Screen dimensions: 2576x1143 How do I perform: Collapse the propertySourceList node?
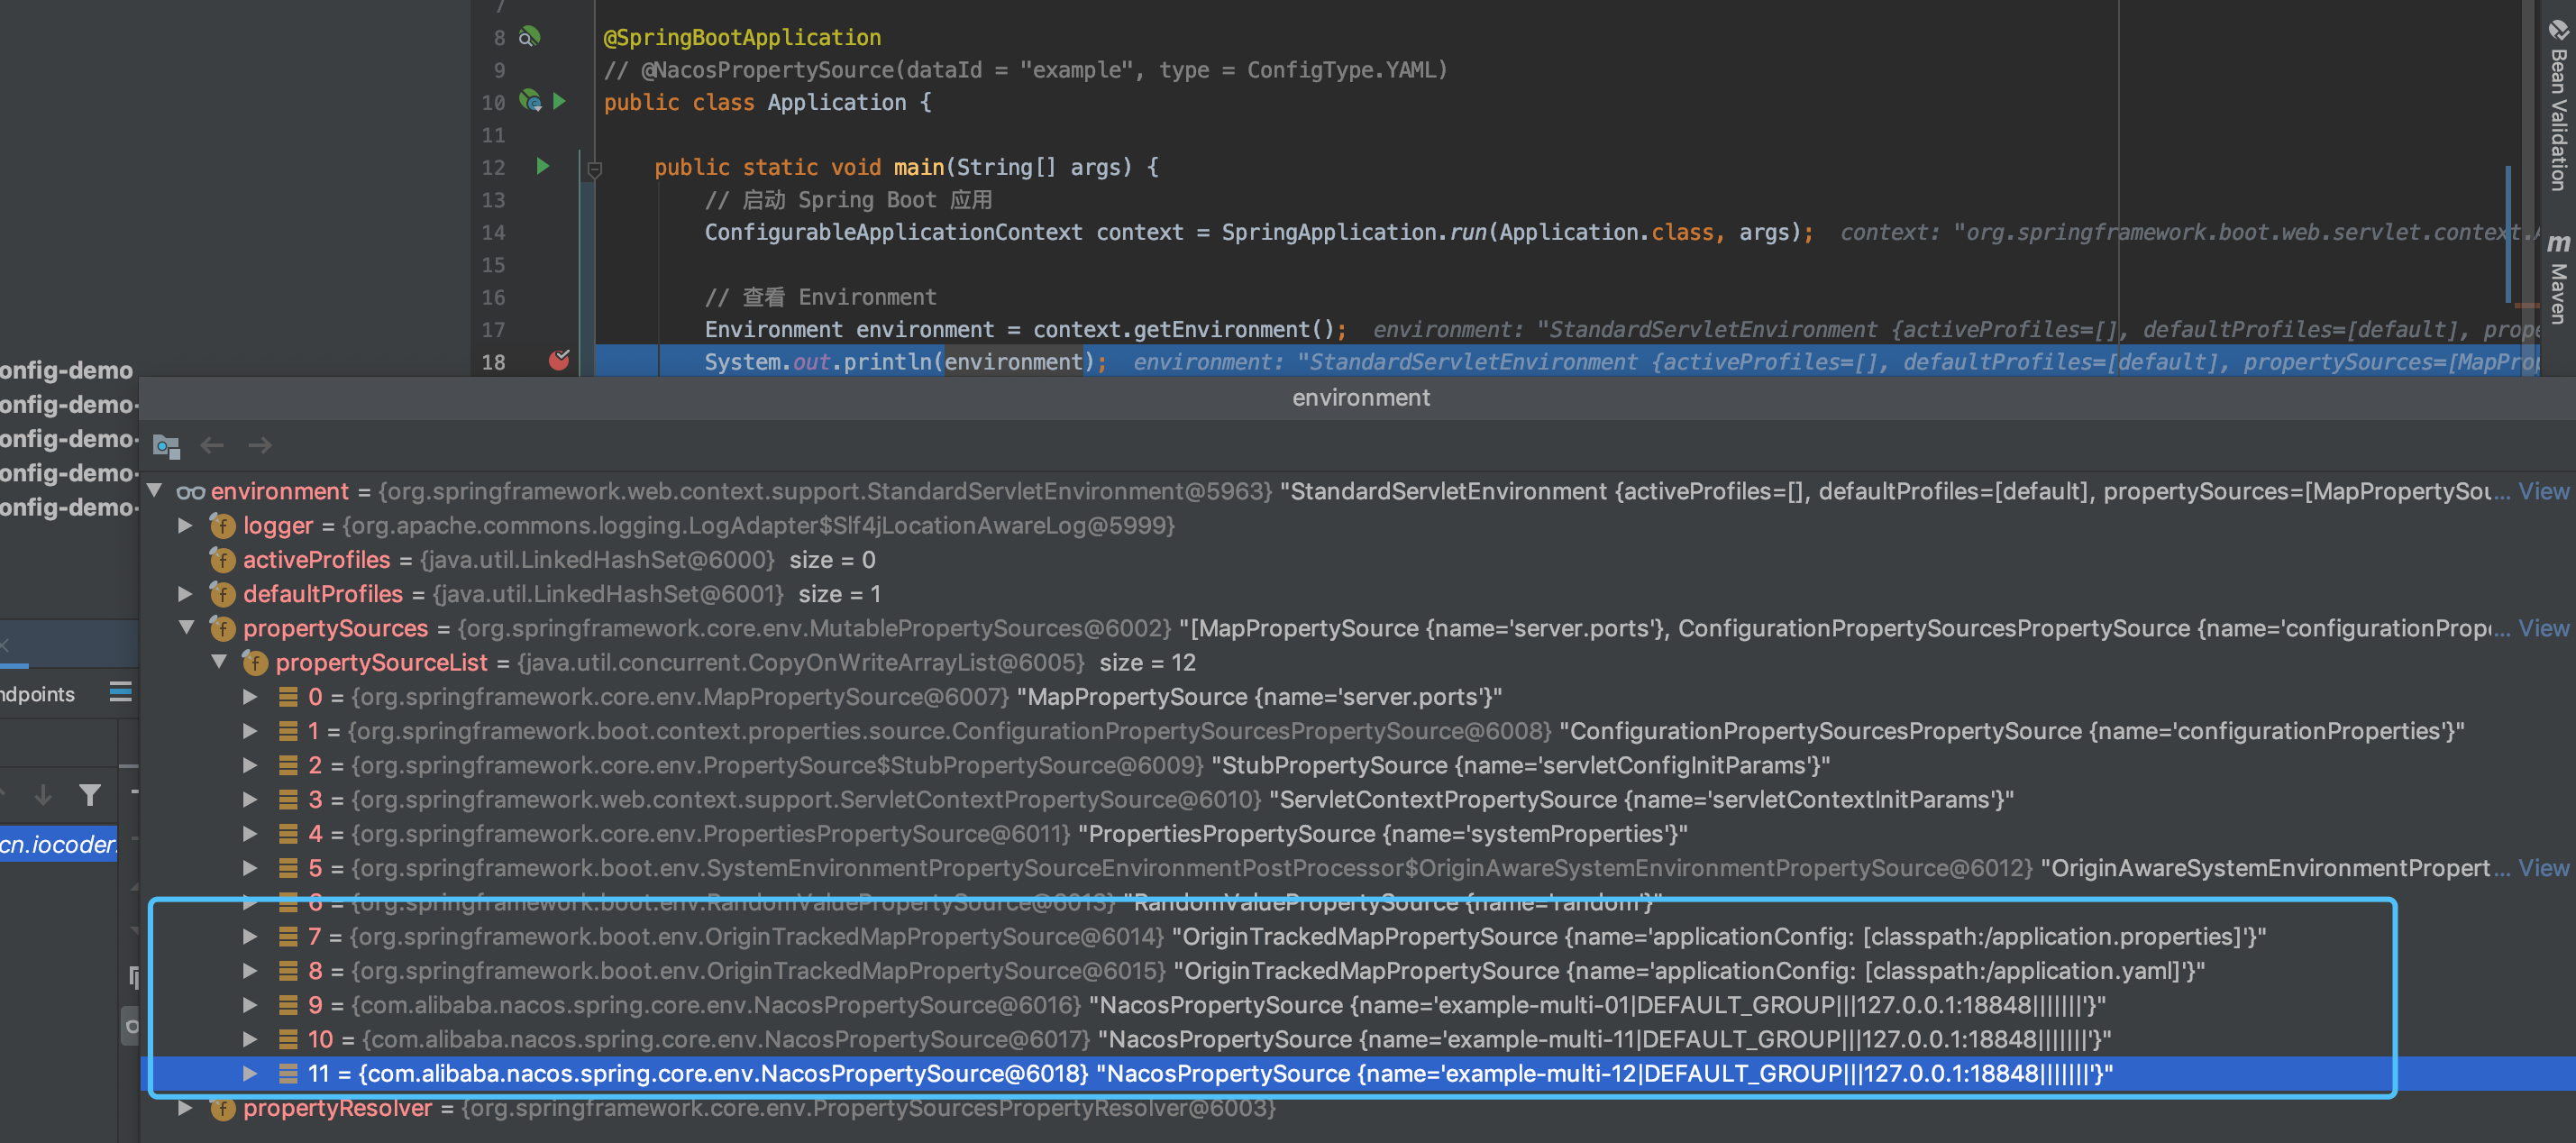click(221, 662)
